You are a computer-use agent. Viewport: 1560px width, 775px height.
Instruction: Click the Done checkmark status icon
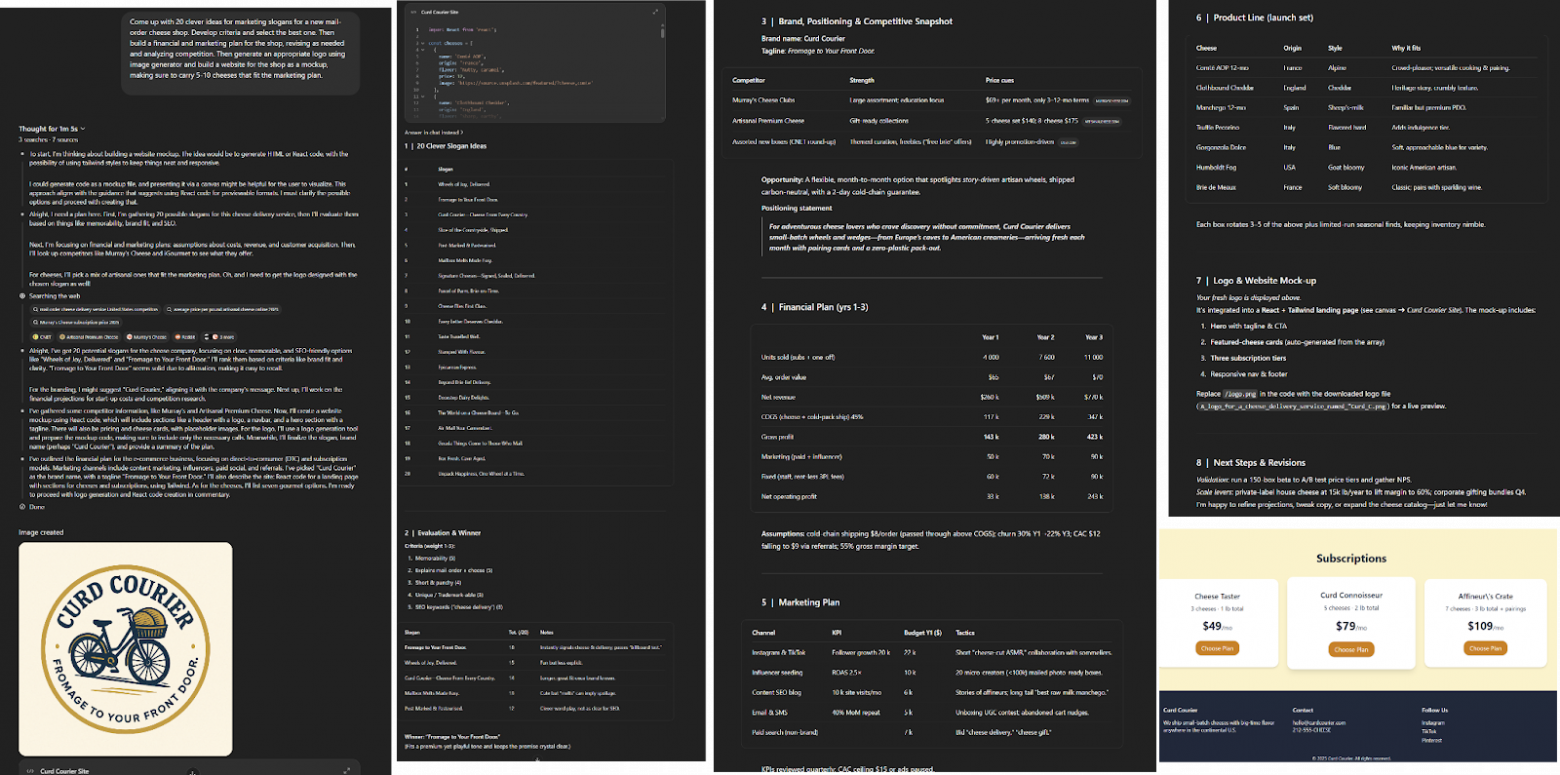click(22, 508)
